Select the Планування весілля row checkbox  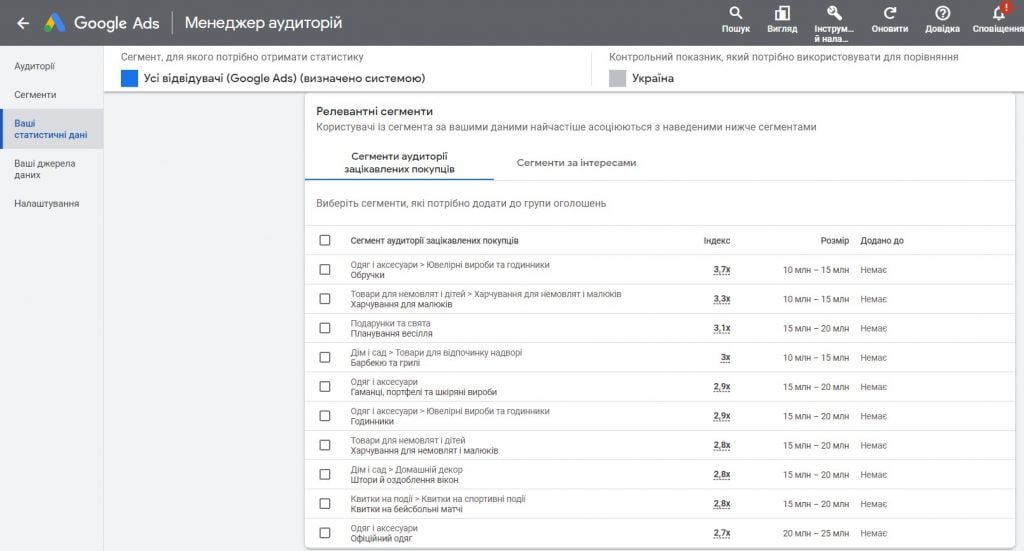325,328
